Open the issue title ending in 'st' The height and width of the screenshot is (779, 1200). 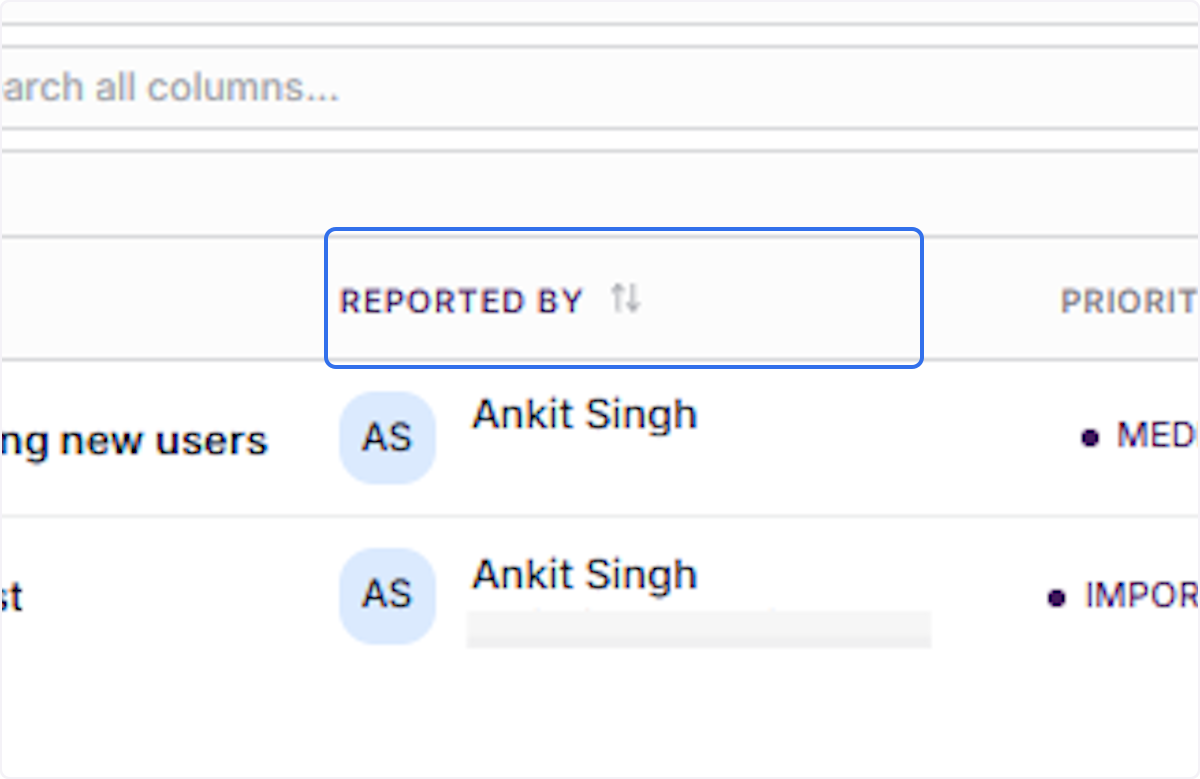coord(11,597)
